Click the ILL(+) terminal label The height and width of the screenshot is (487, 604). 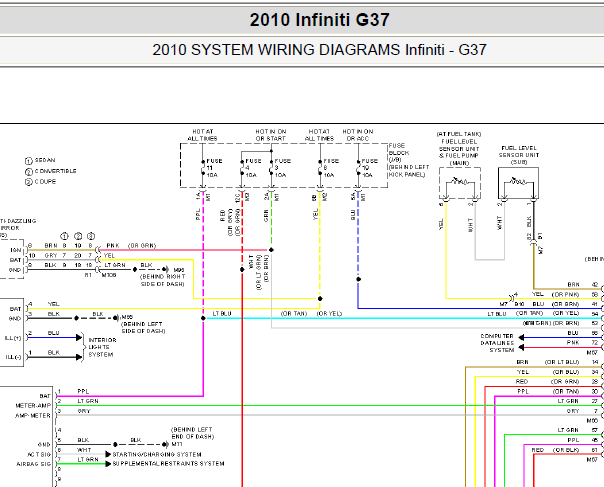pyautogui.click(x=13, y=338)
